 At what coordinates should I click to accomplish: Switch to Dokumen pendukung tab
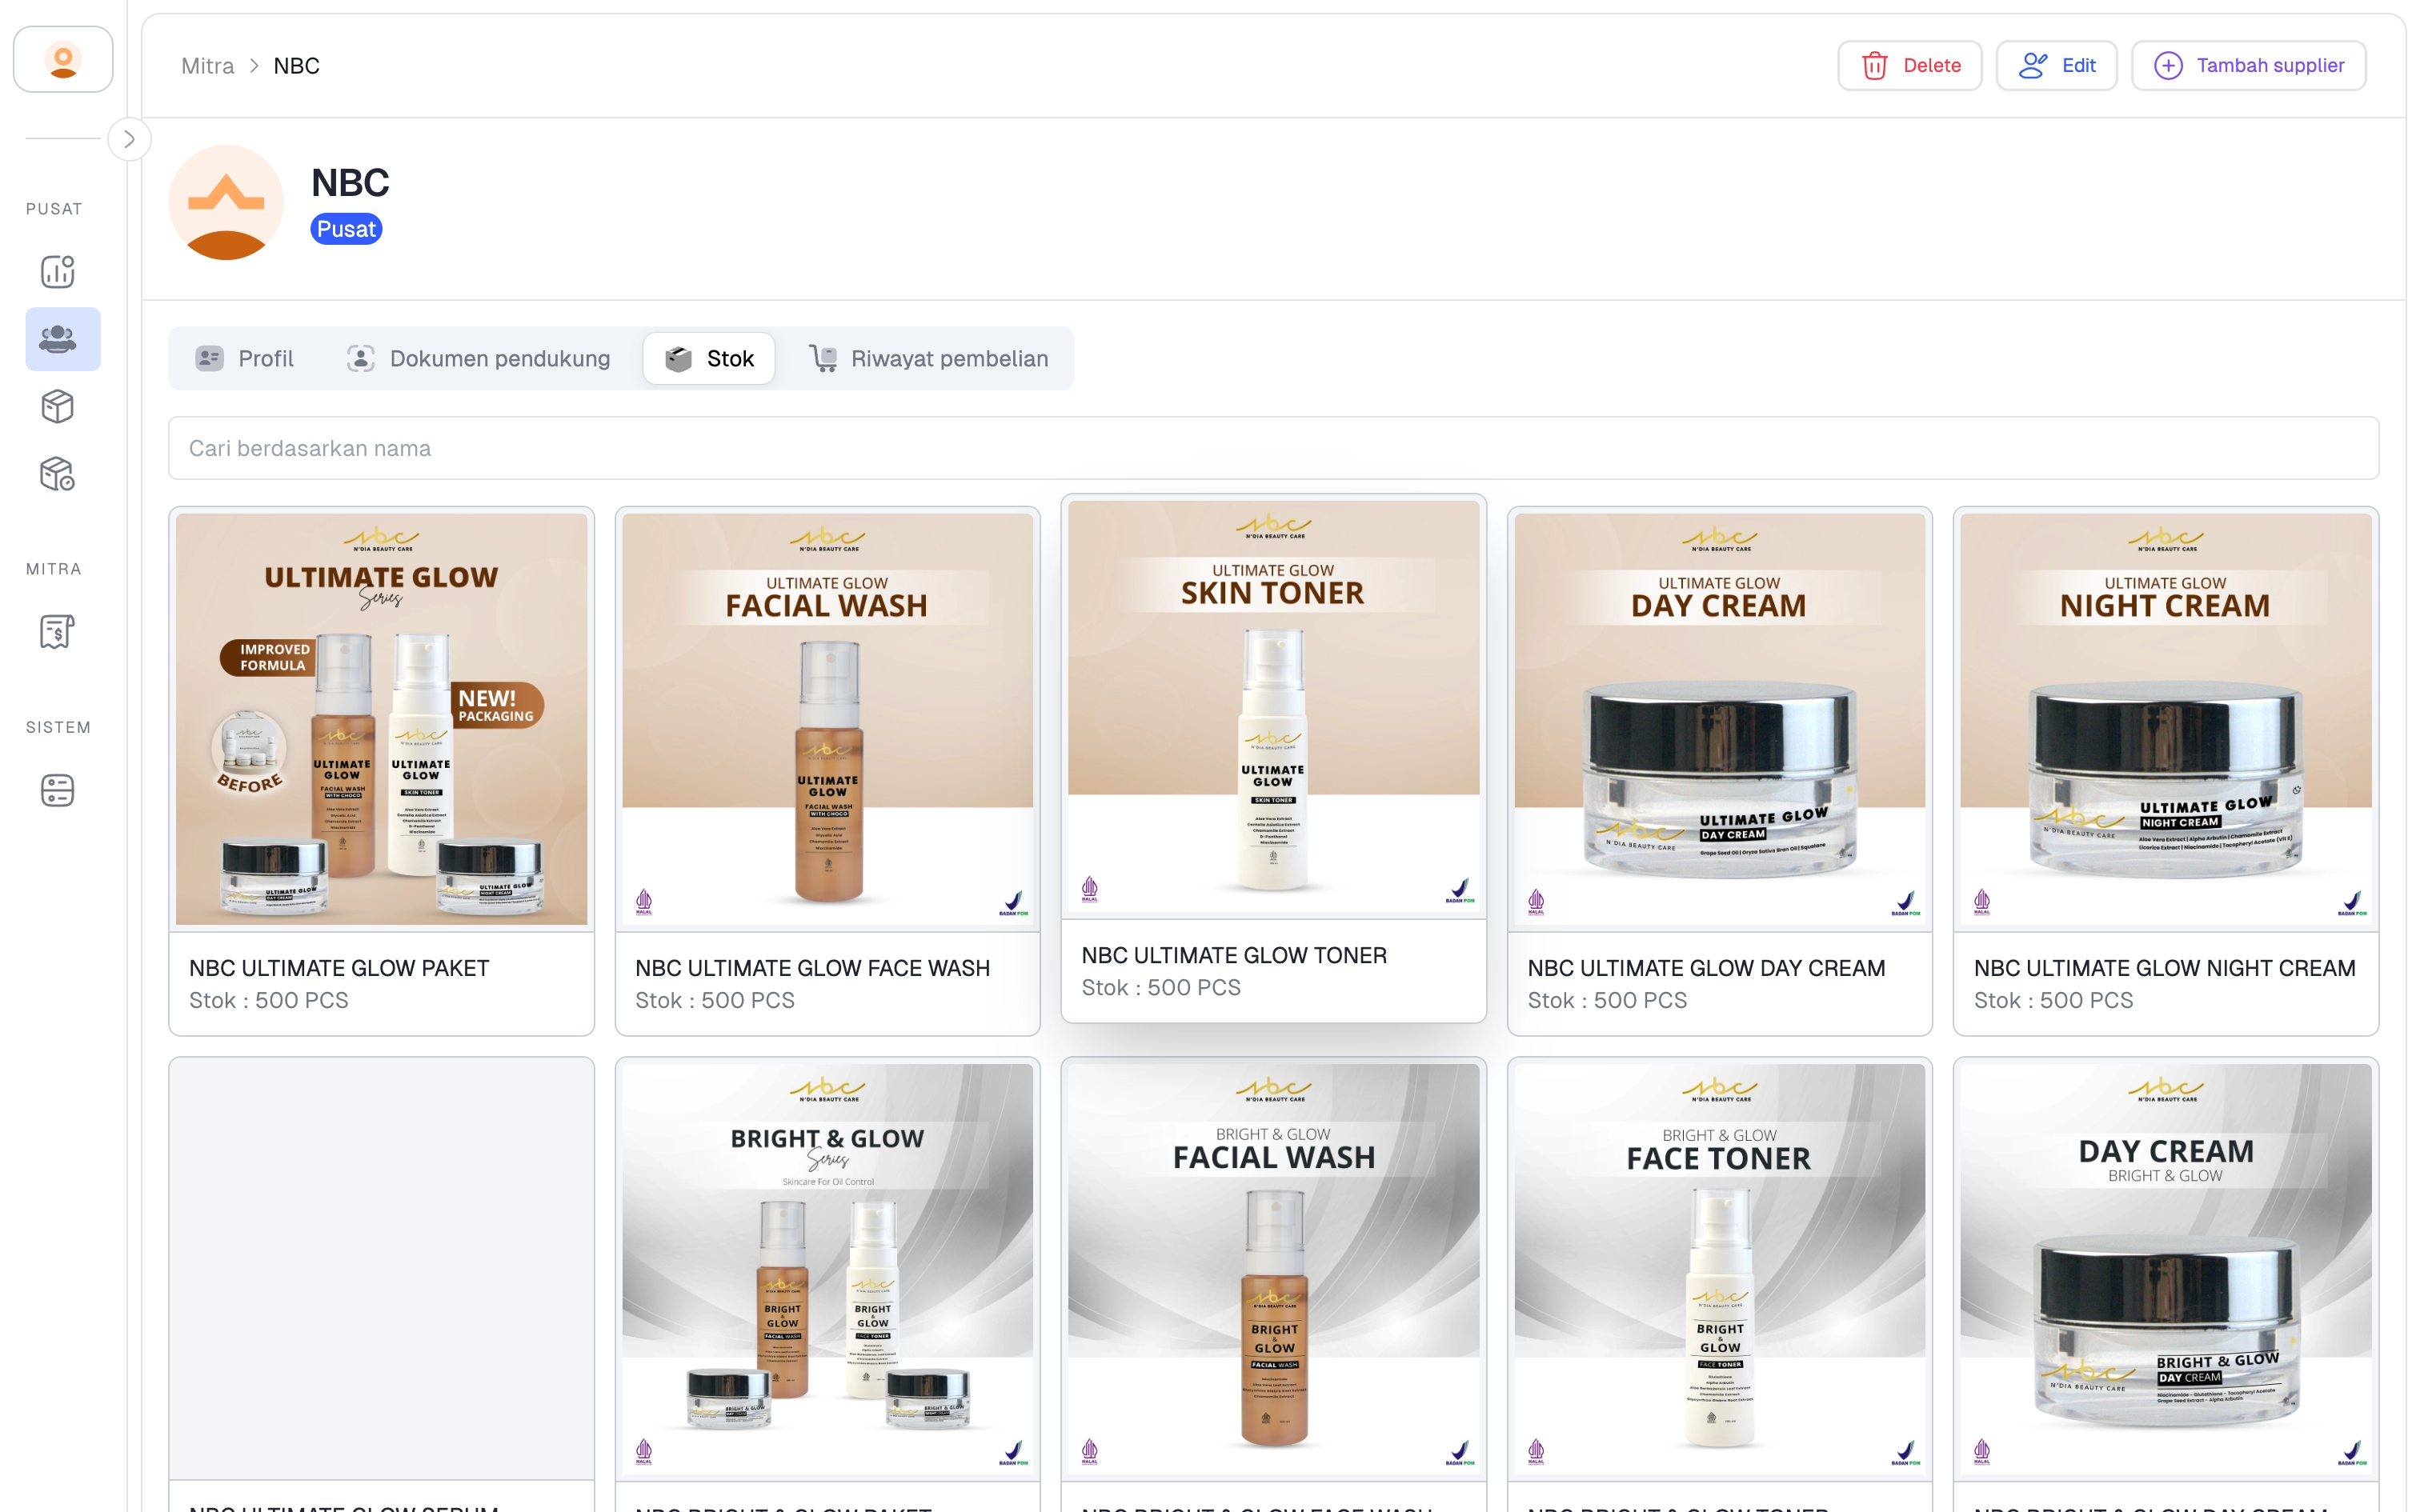[478, 358]
